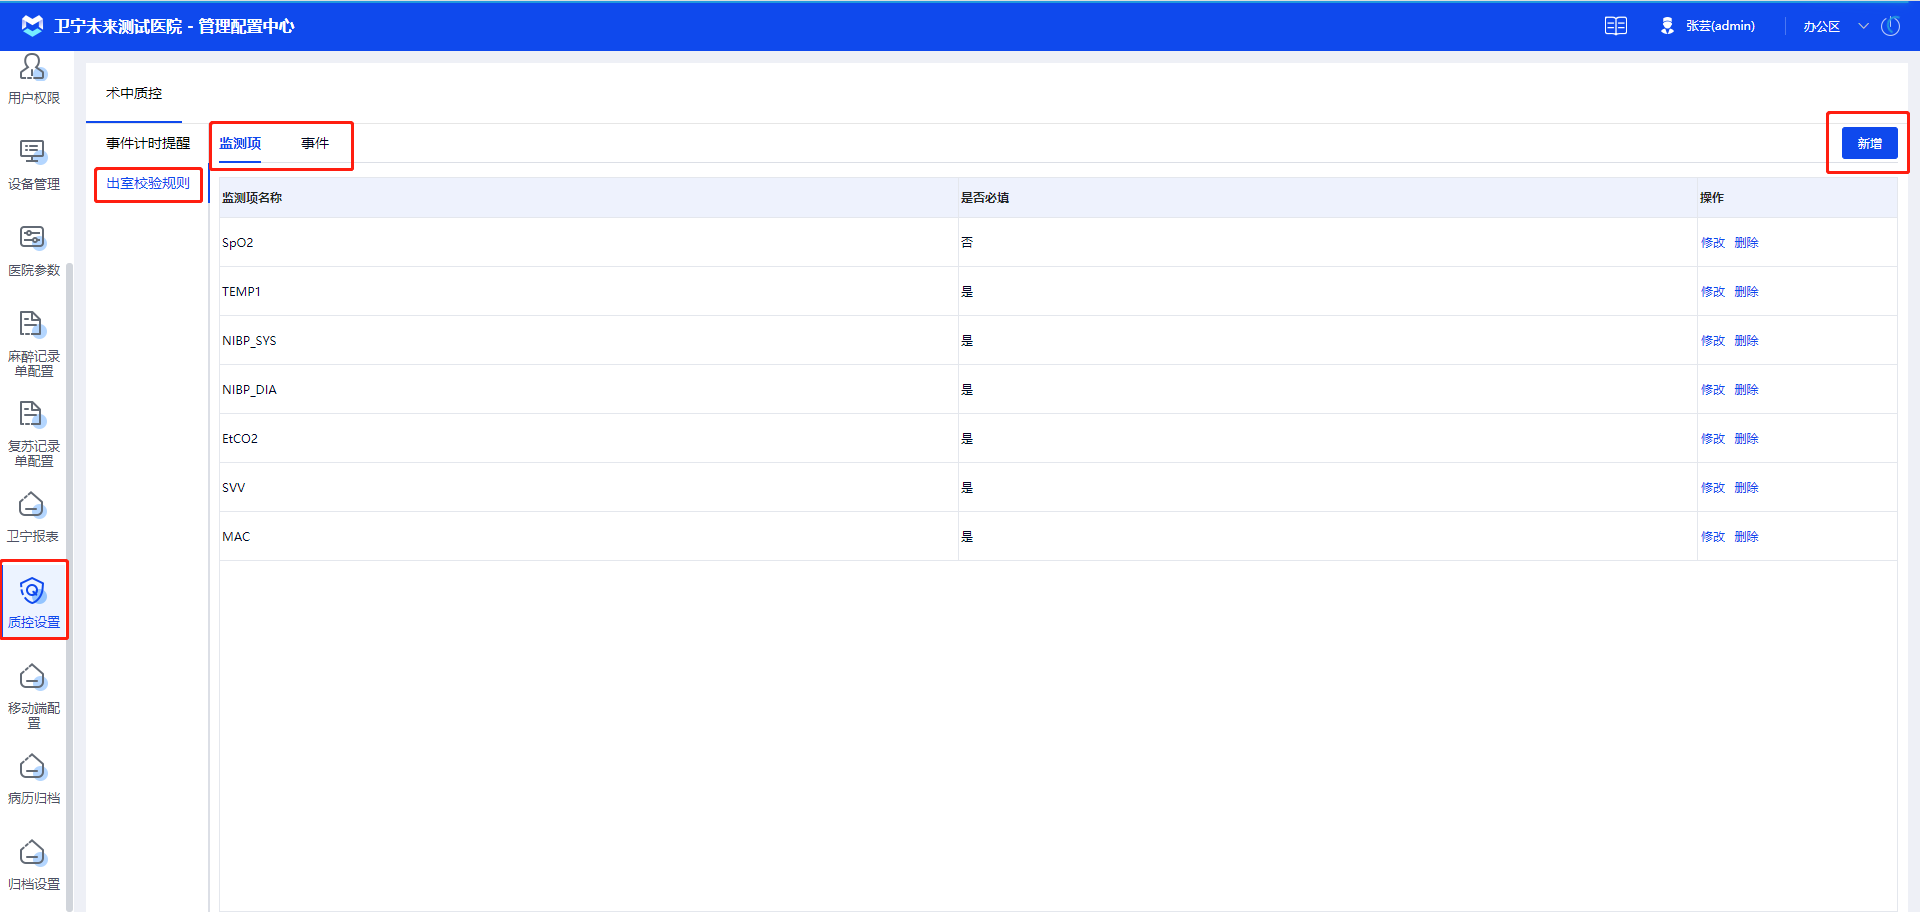Click the book-style icon in the top bar

click(1616, 26)
